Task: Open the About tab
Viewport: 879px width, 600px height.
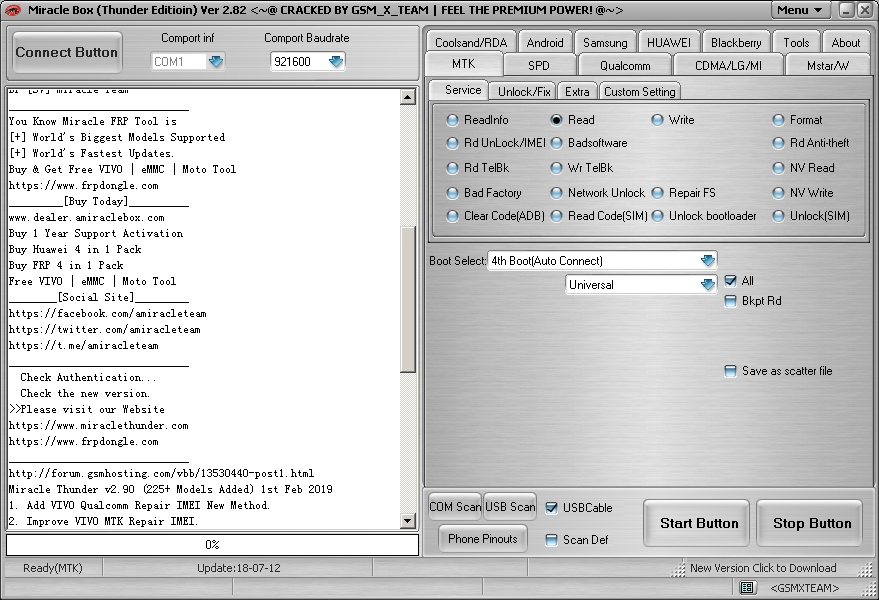Action: click(x=845, y=43)
